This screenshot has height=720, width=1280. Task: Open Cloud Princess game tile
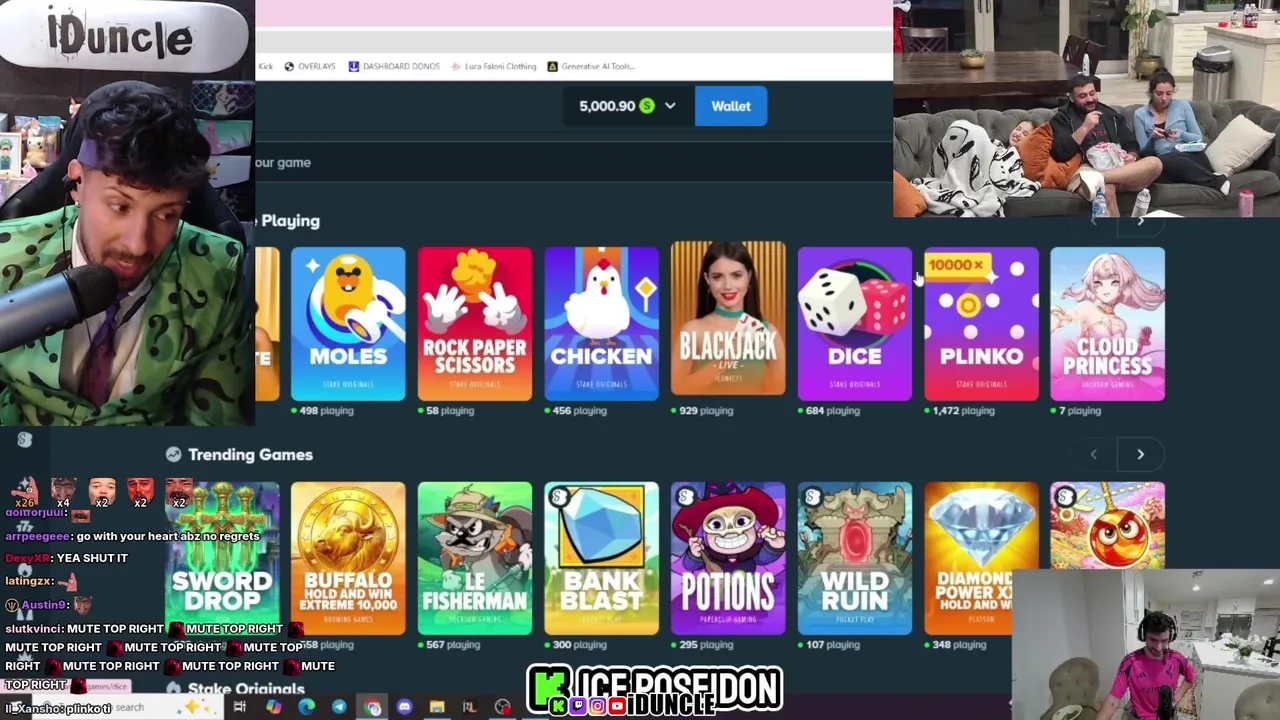pyautogui.click(x=1108, y=323)
